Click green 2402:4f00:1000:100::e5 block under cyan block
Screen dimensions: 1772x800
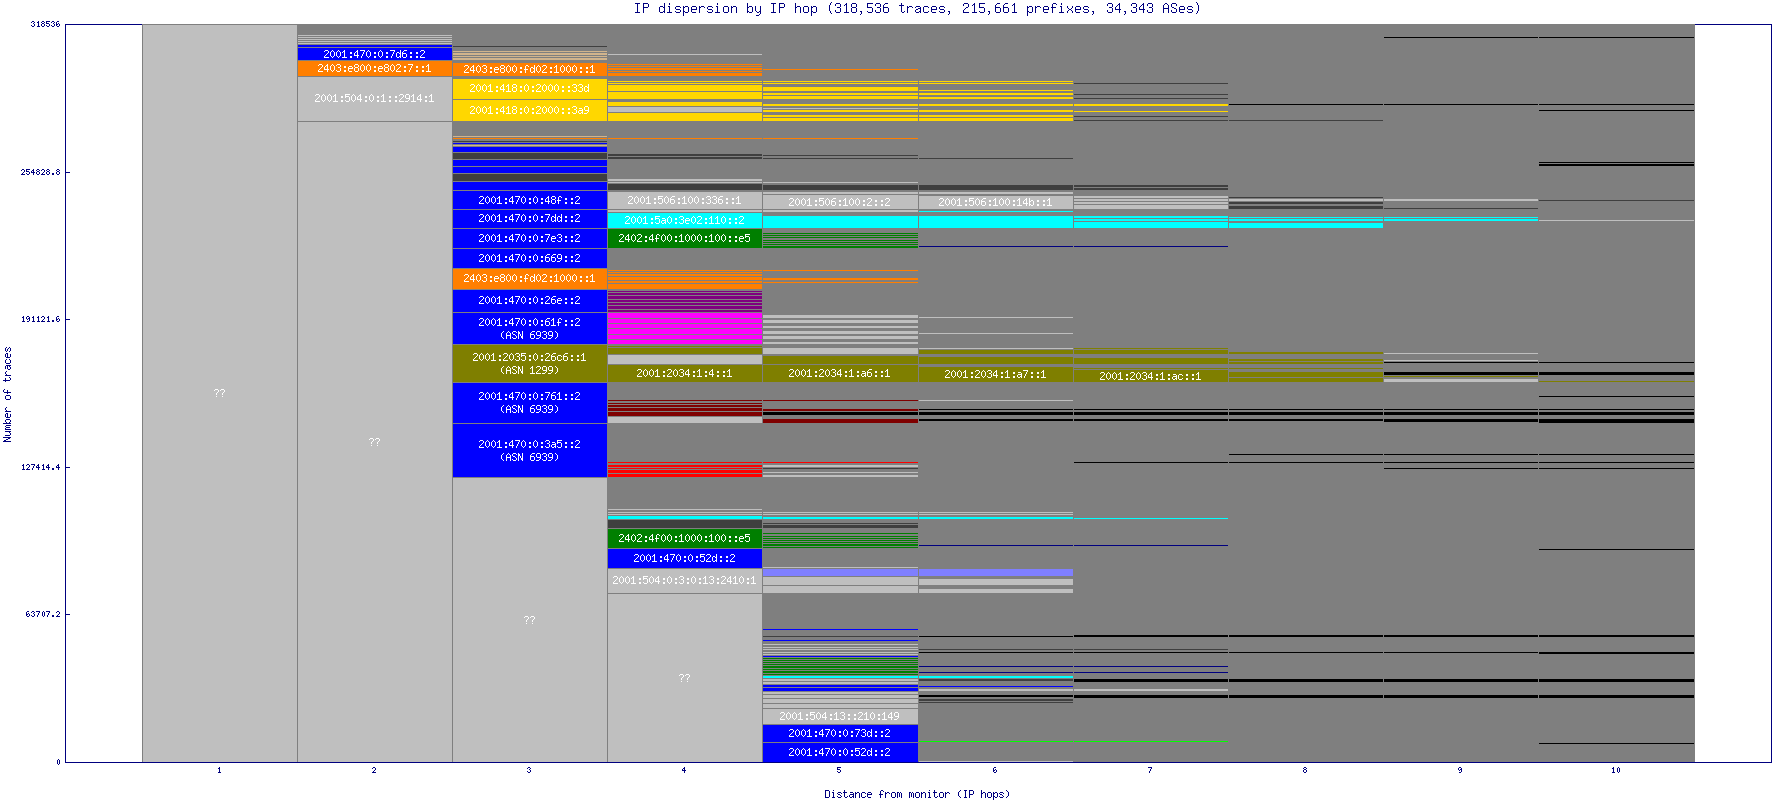(x=684, y=239)
